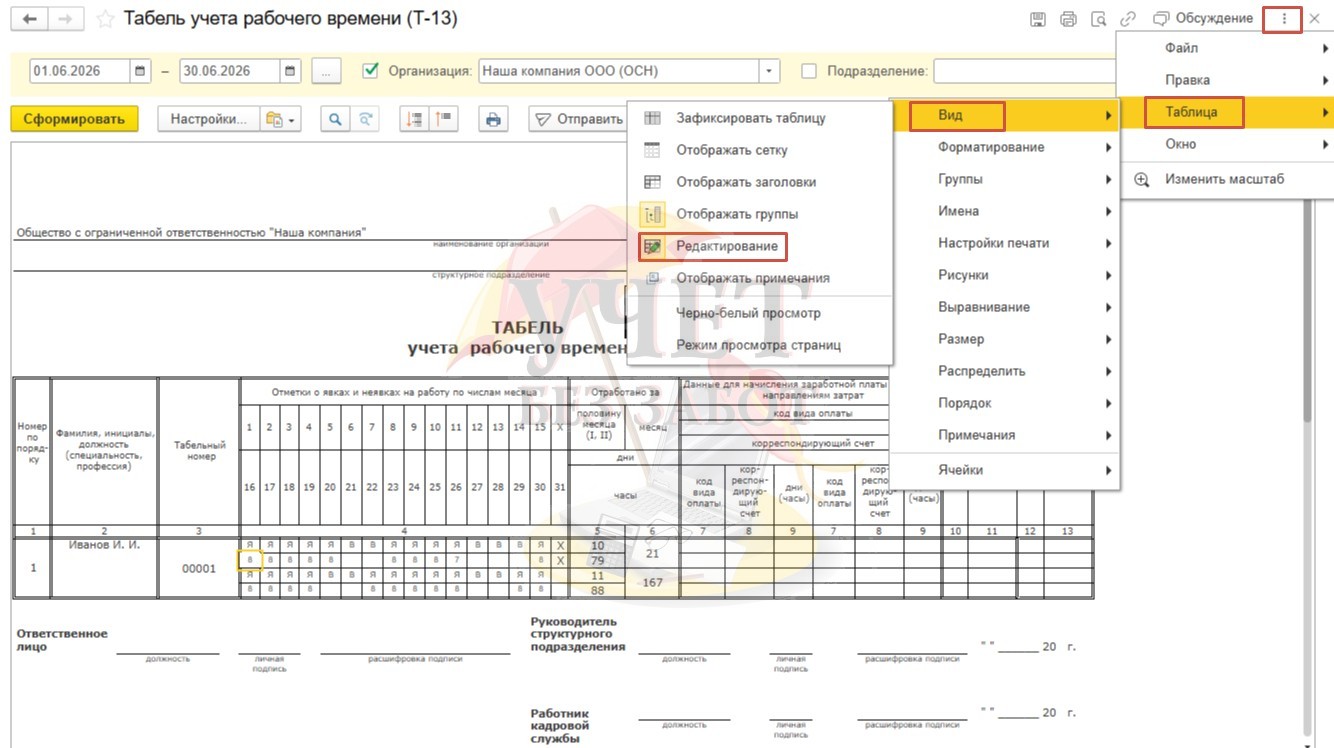Select Редактирование in the Вид submenu
Screen dimensions: 1334x748
coord(726,246)
